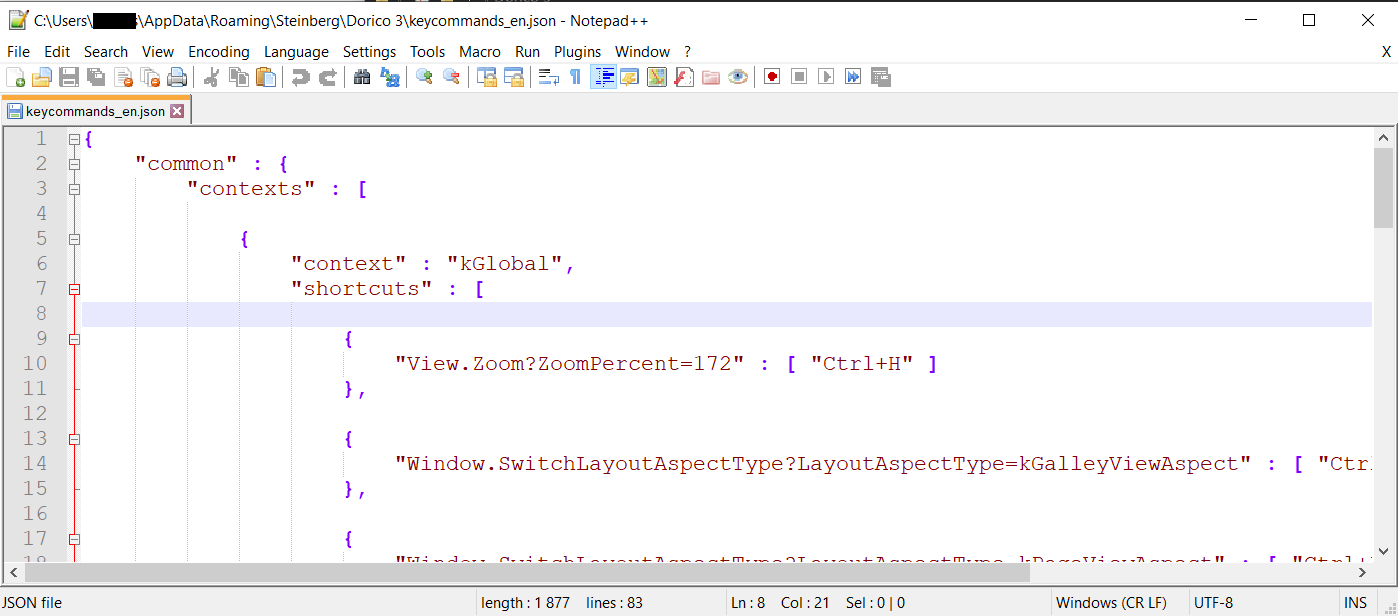This screenshot has width=1398, height=616.
Task: Collapse the "common" block on line 2
Action: pyautogui.click(x=74, y=164)
